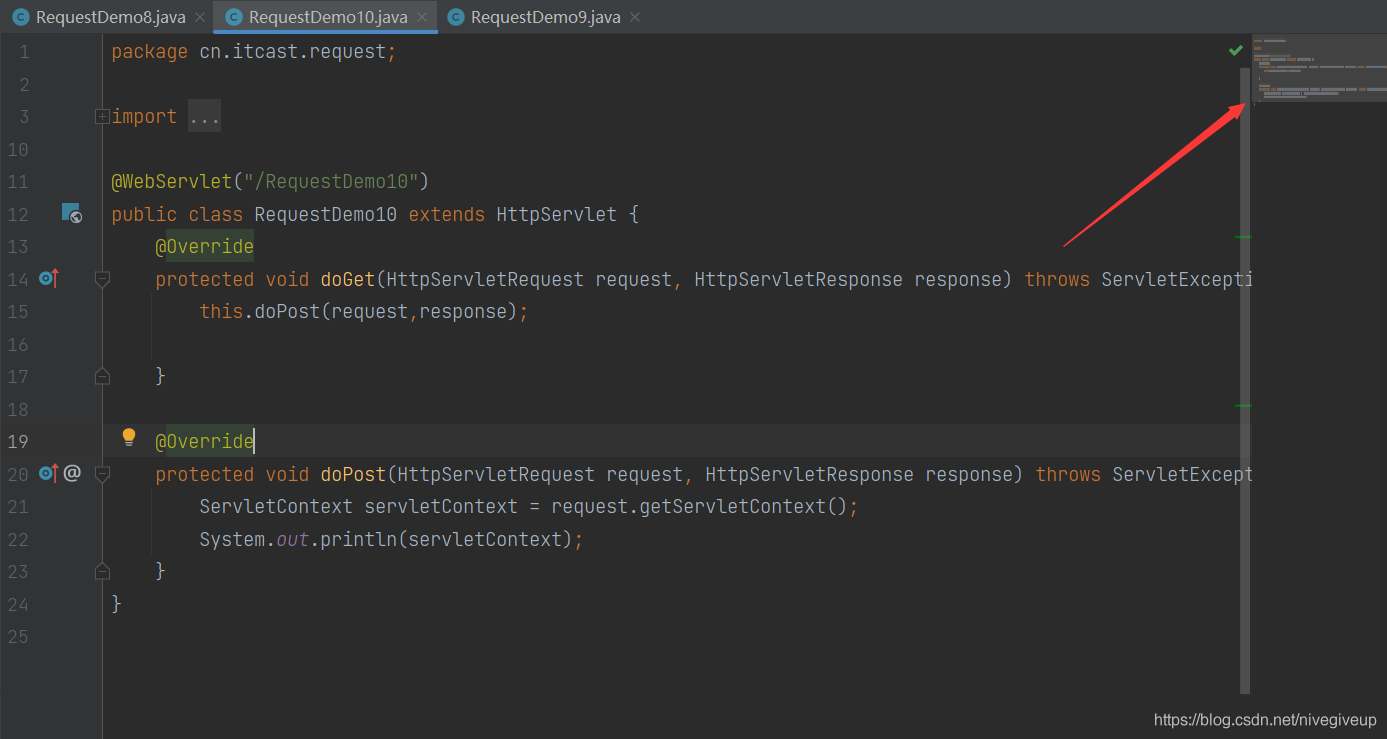Click line number 1 in the gutter
This screenshot has width=1387, height=739.
[24, 52]
